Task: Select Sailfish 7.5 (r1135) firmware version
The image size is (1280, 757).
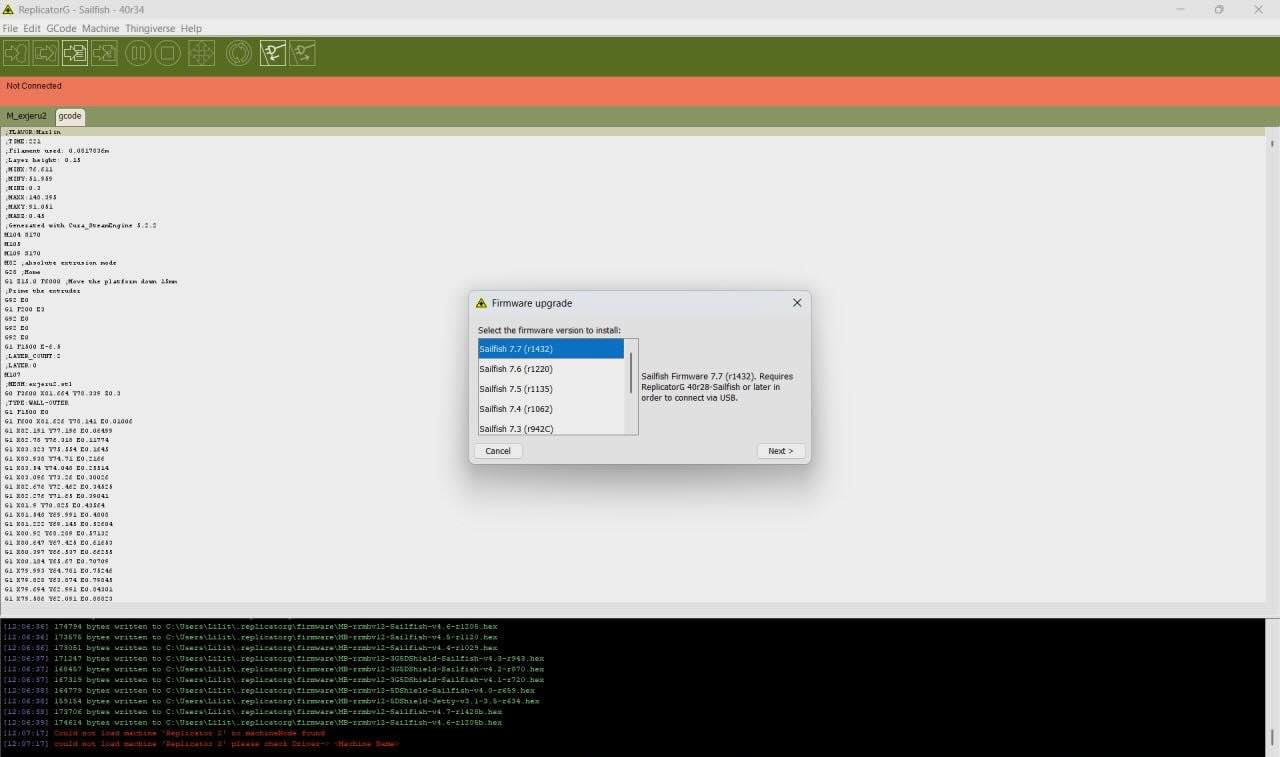Action: coord(515,389)
